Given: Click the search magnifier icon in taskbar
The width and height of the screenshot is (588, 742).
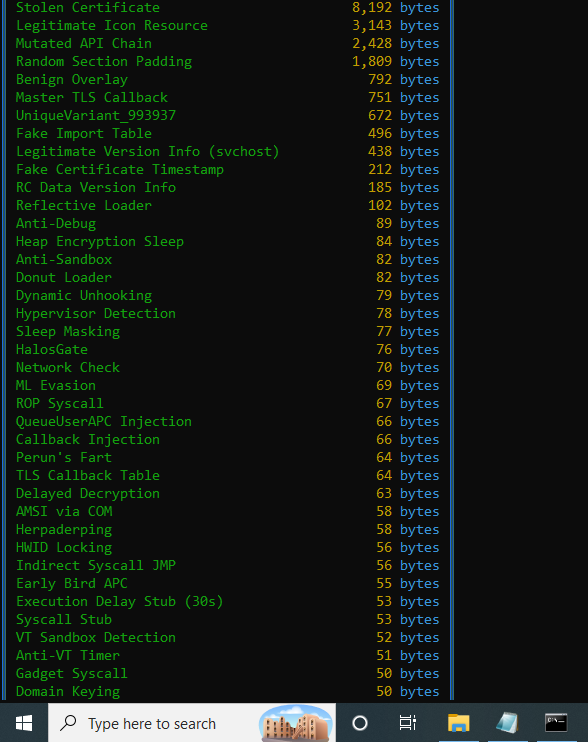Looking at the screenshot, I should [69, 723].
